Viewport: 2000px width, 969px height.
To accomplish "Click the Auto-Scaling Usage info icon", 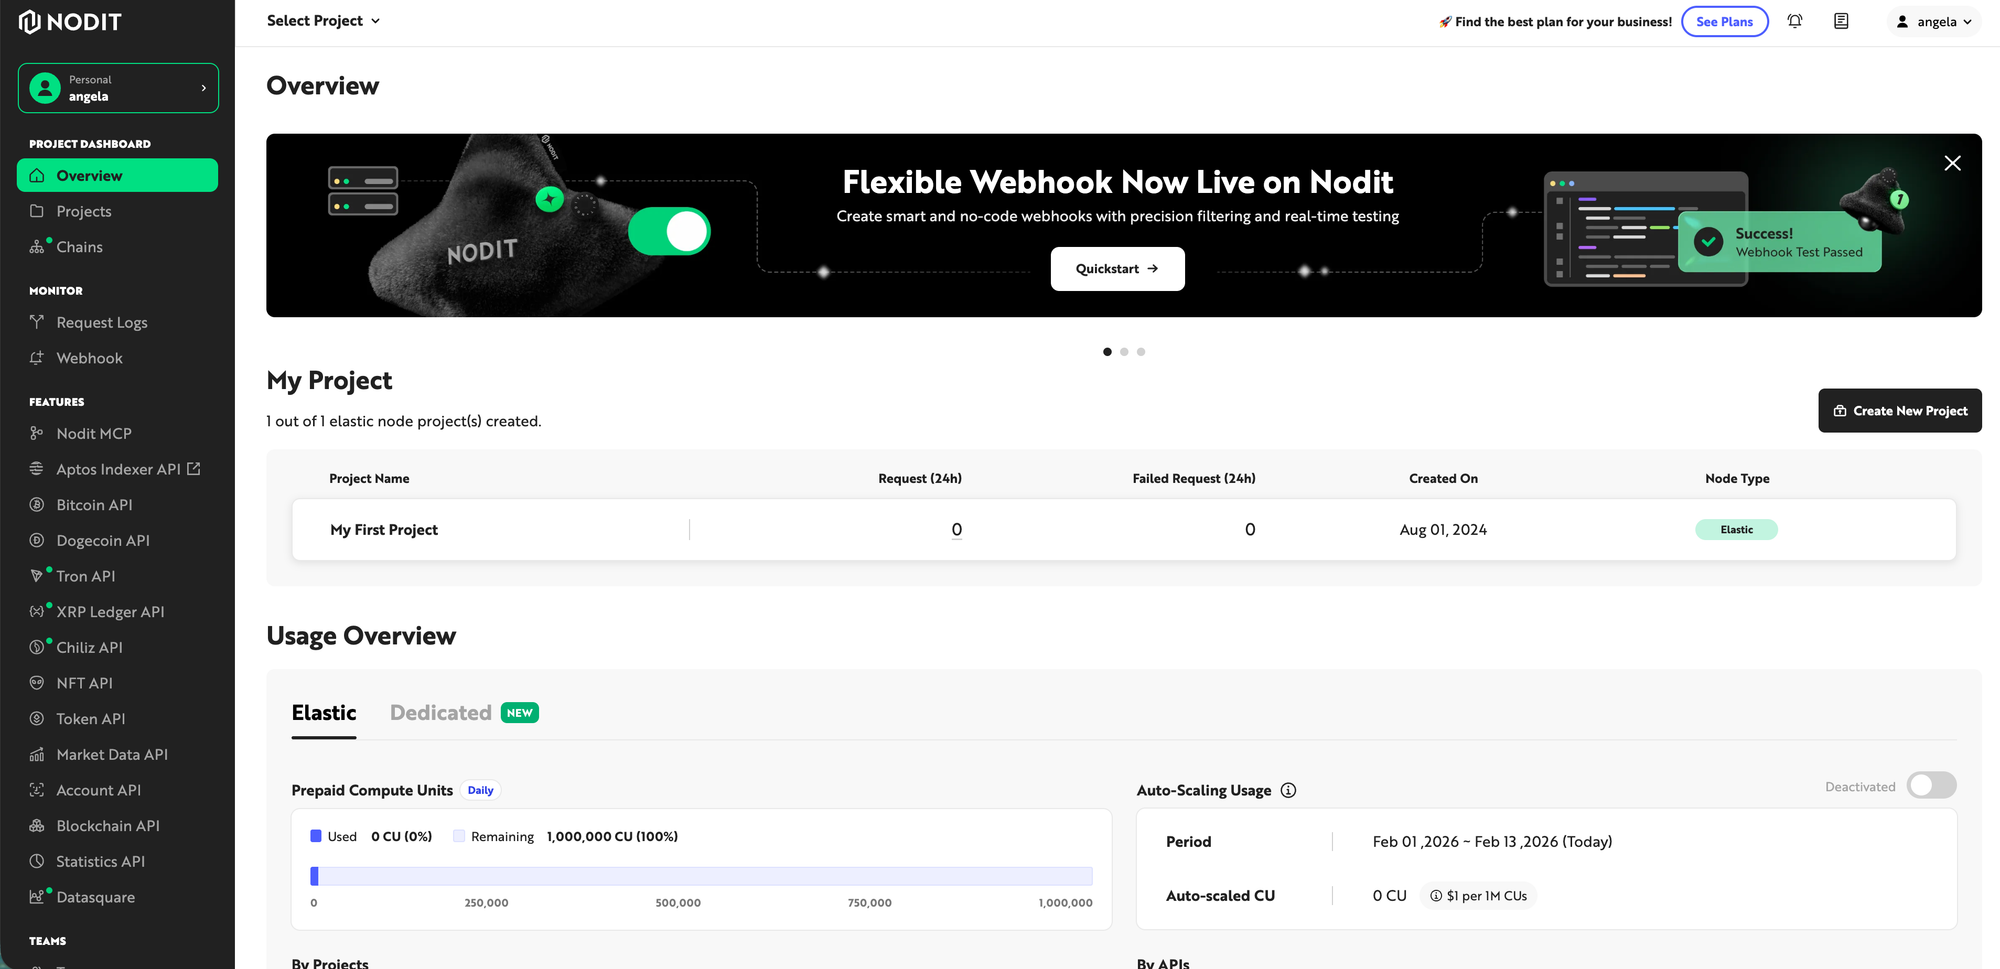I will point(1288,790).
